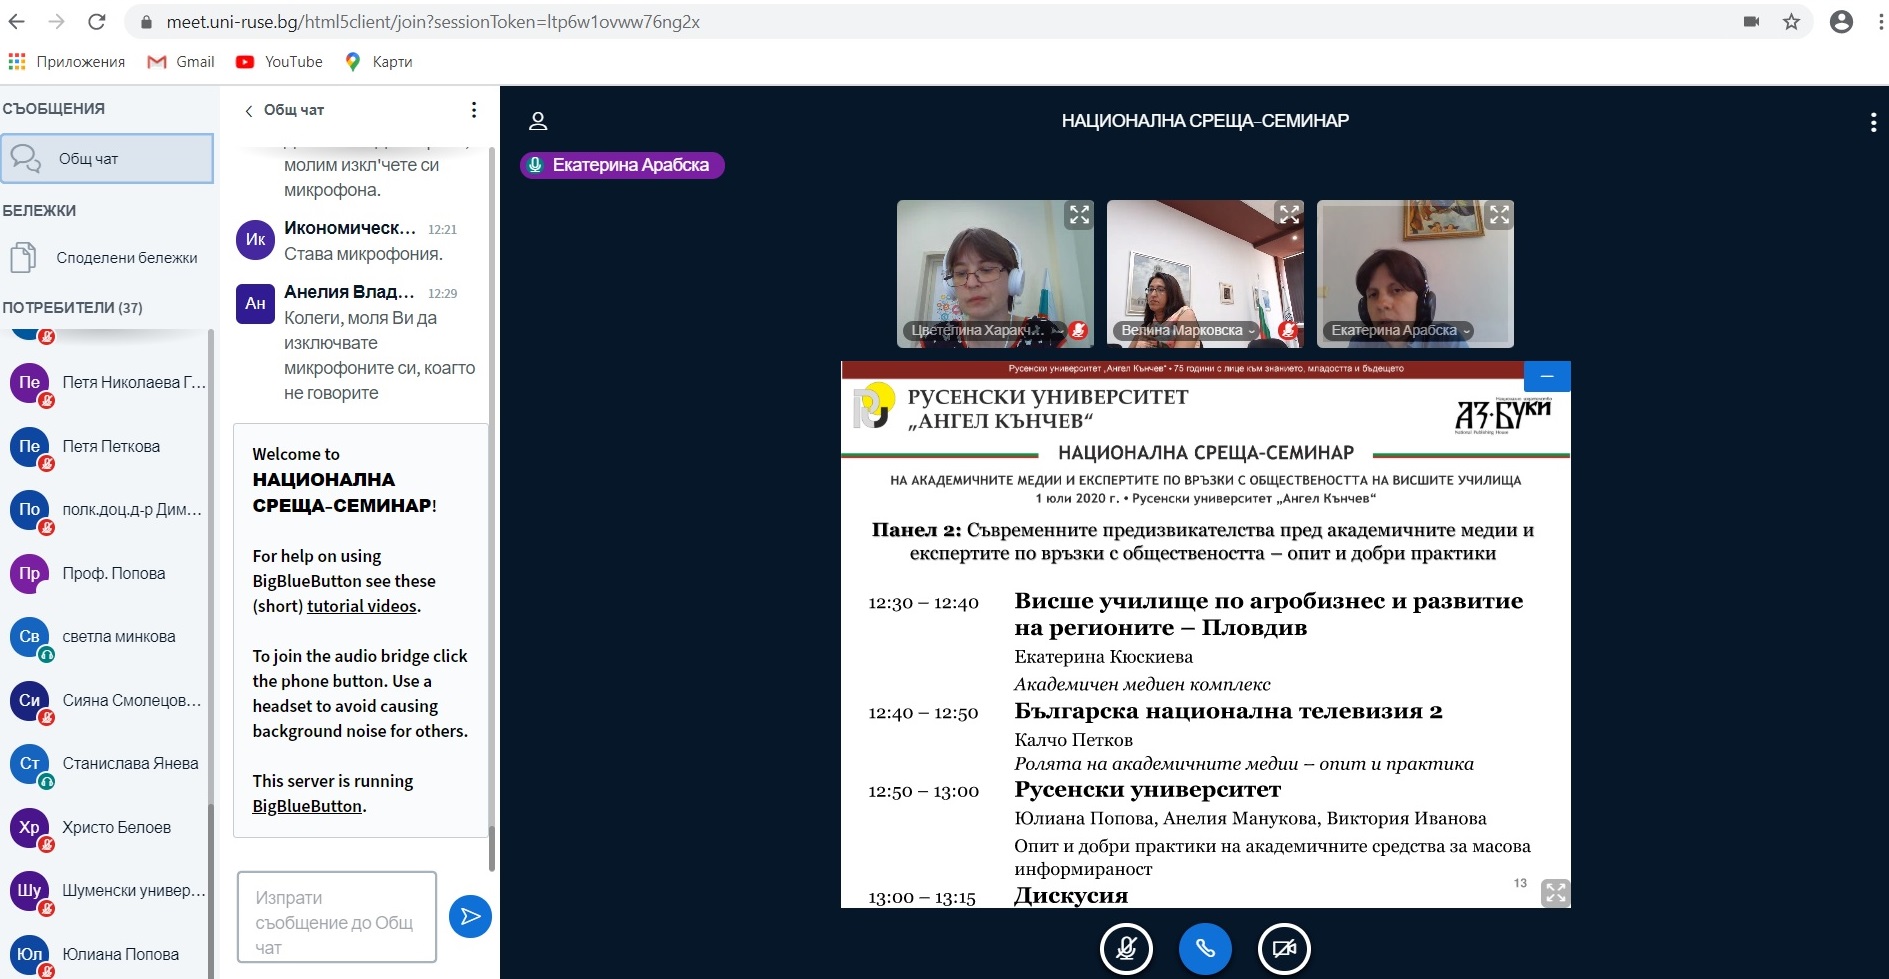This screenshot has width=1889, height=979.
Task: Fullscreen Велина Марковска webcam video
Action: click(1289, 214)
